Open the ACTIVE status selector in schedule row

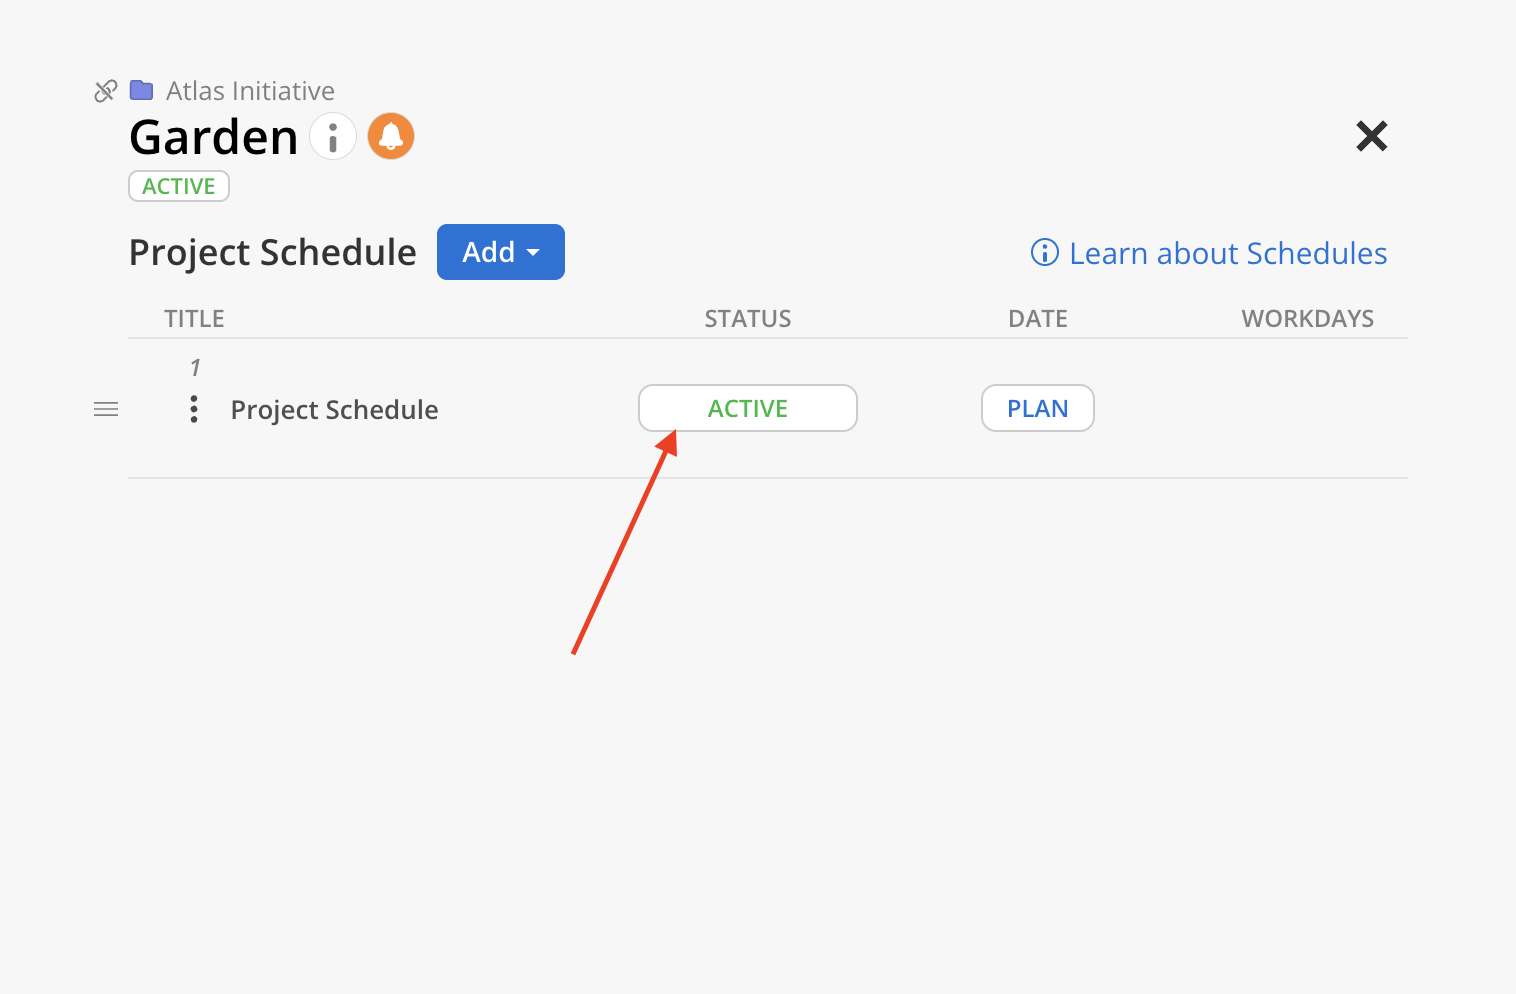point(748,408)
